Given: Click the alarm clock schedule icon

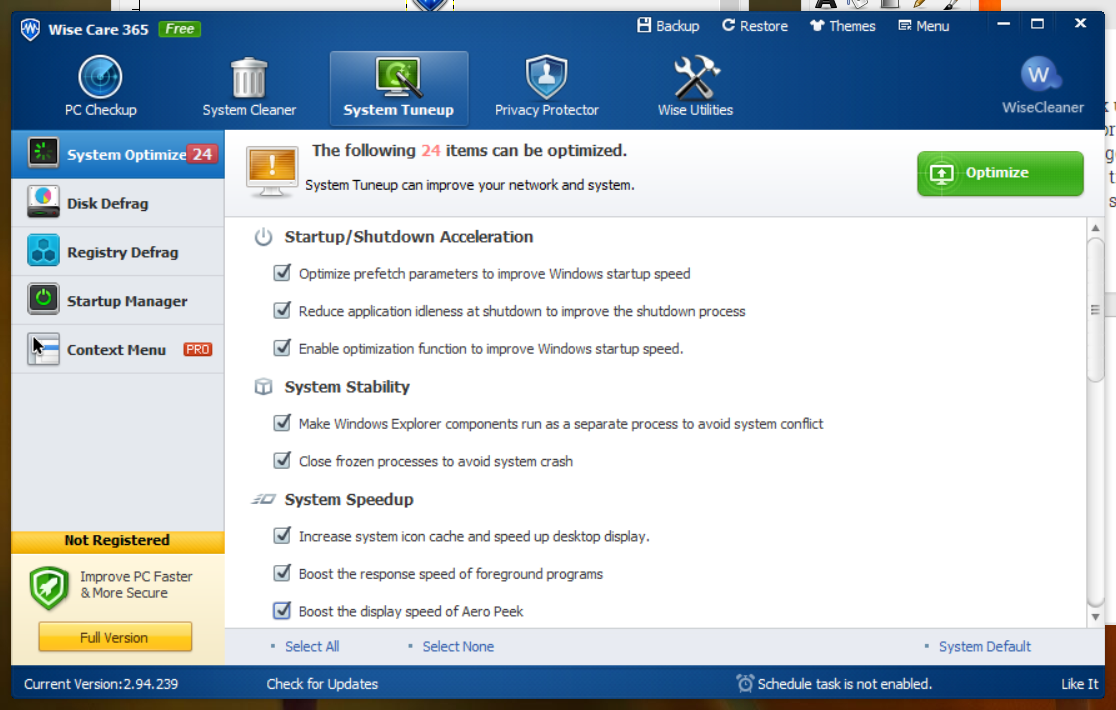Looking at the screenshot, I should (x=744, y=684).
